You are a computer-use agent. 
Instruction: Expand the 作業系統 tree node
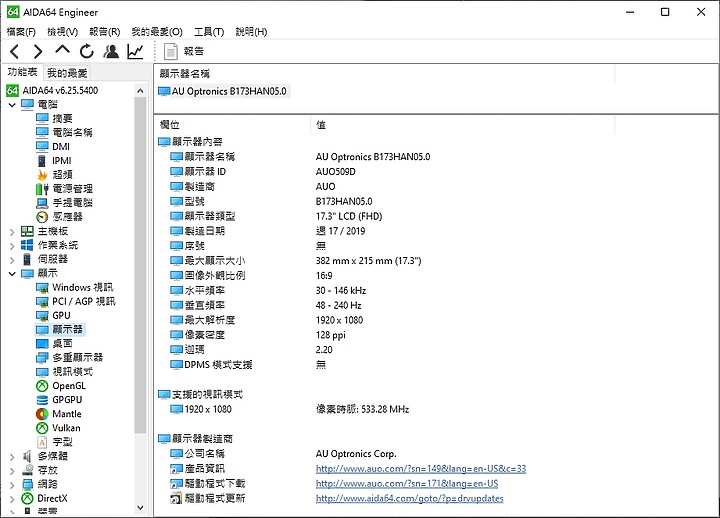coord(12,246)
